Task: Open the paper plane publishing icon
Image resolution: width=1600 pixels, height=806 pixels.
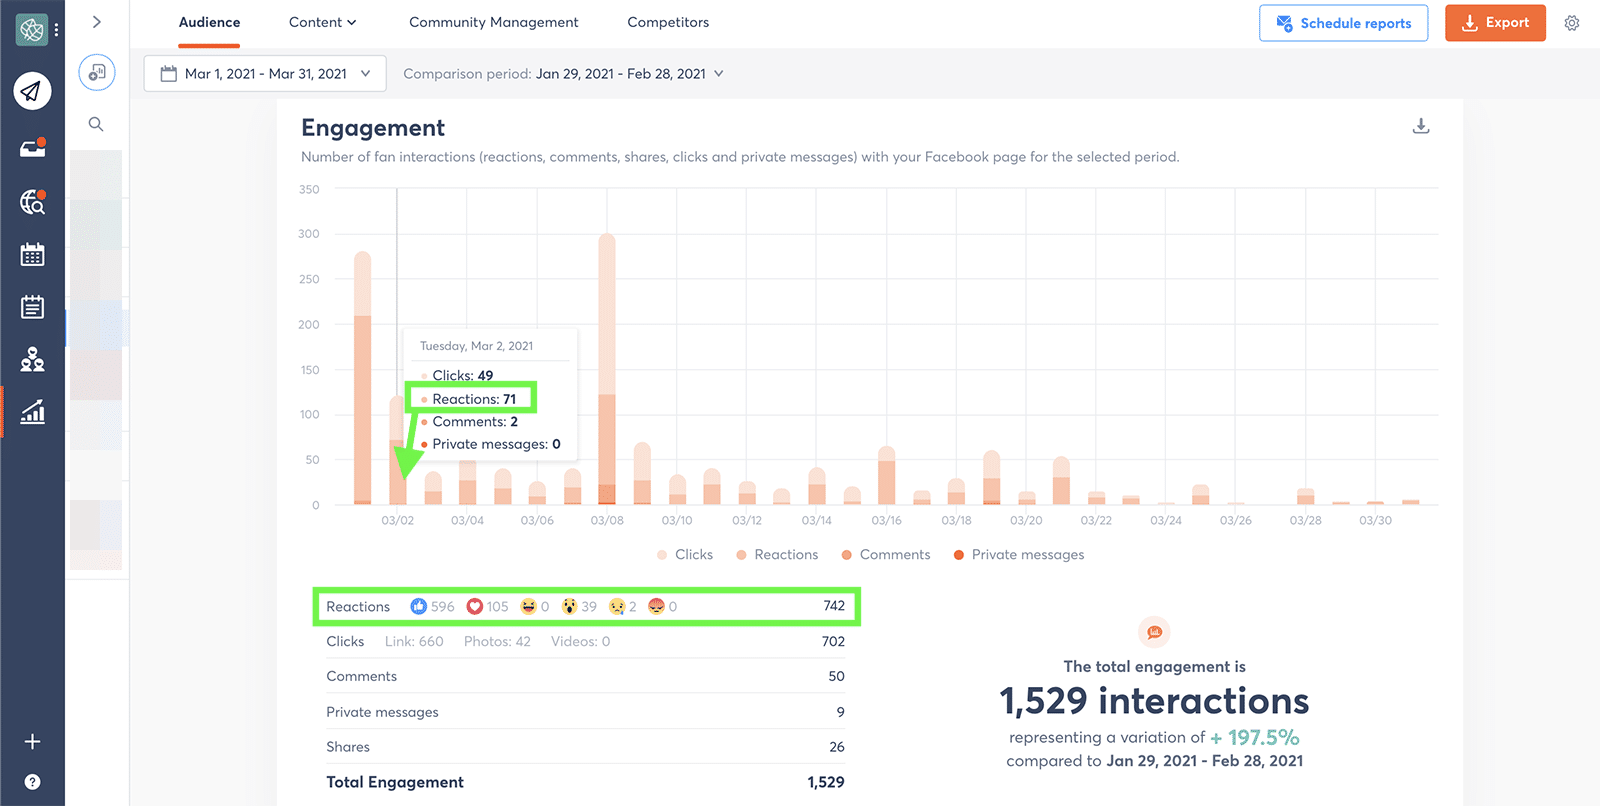Action: (32, 91)
